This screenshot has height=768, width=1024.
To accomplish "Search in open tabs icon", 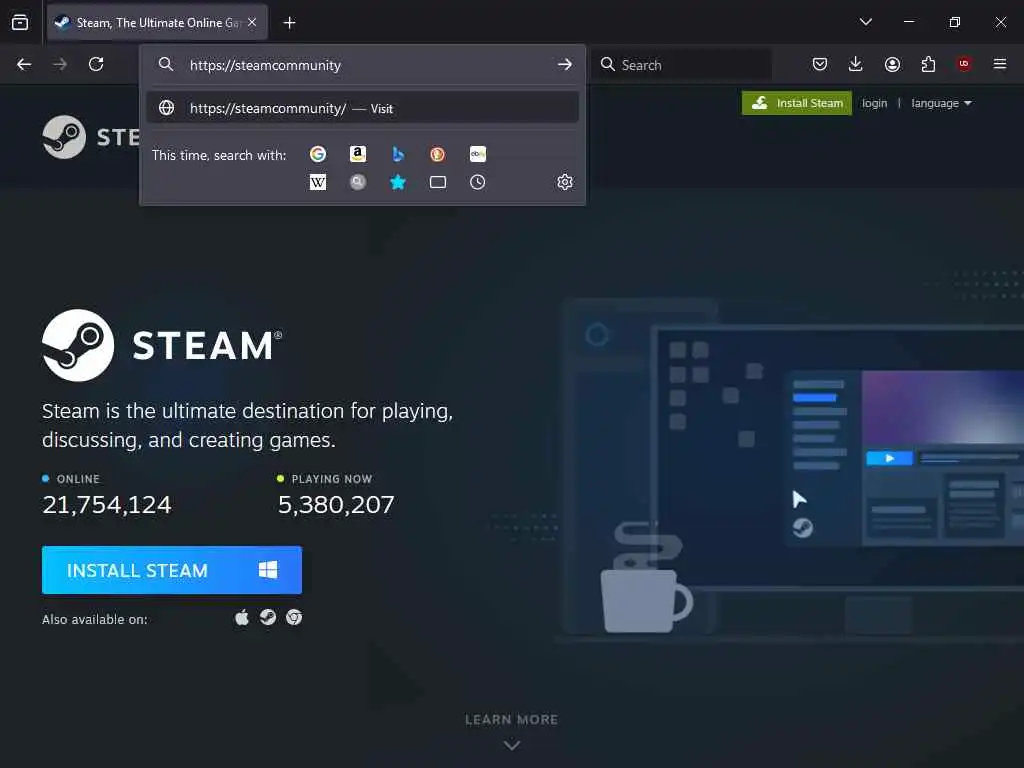I will pos(438,182).
